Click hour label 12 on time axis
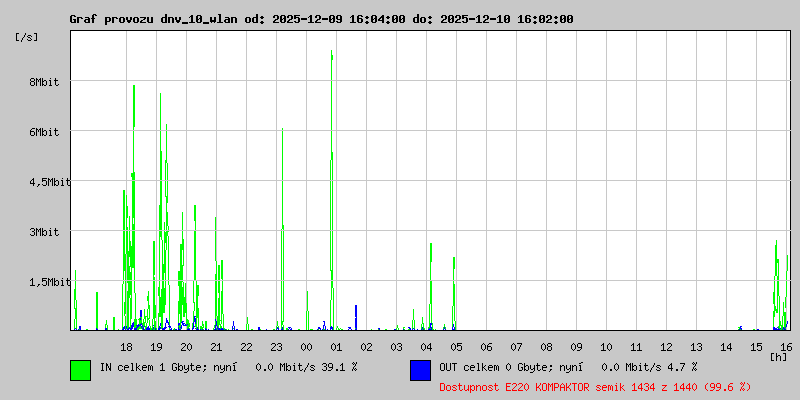 (x=666, y=347)
